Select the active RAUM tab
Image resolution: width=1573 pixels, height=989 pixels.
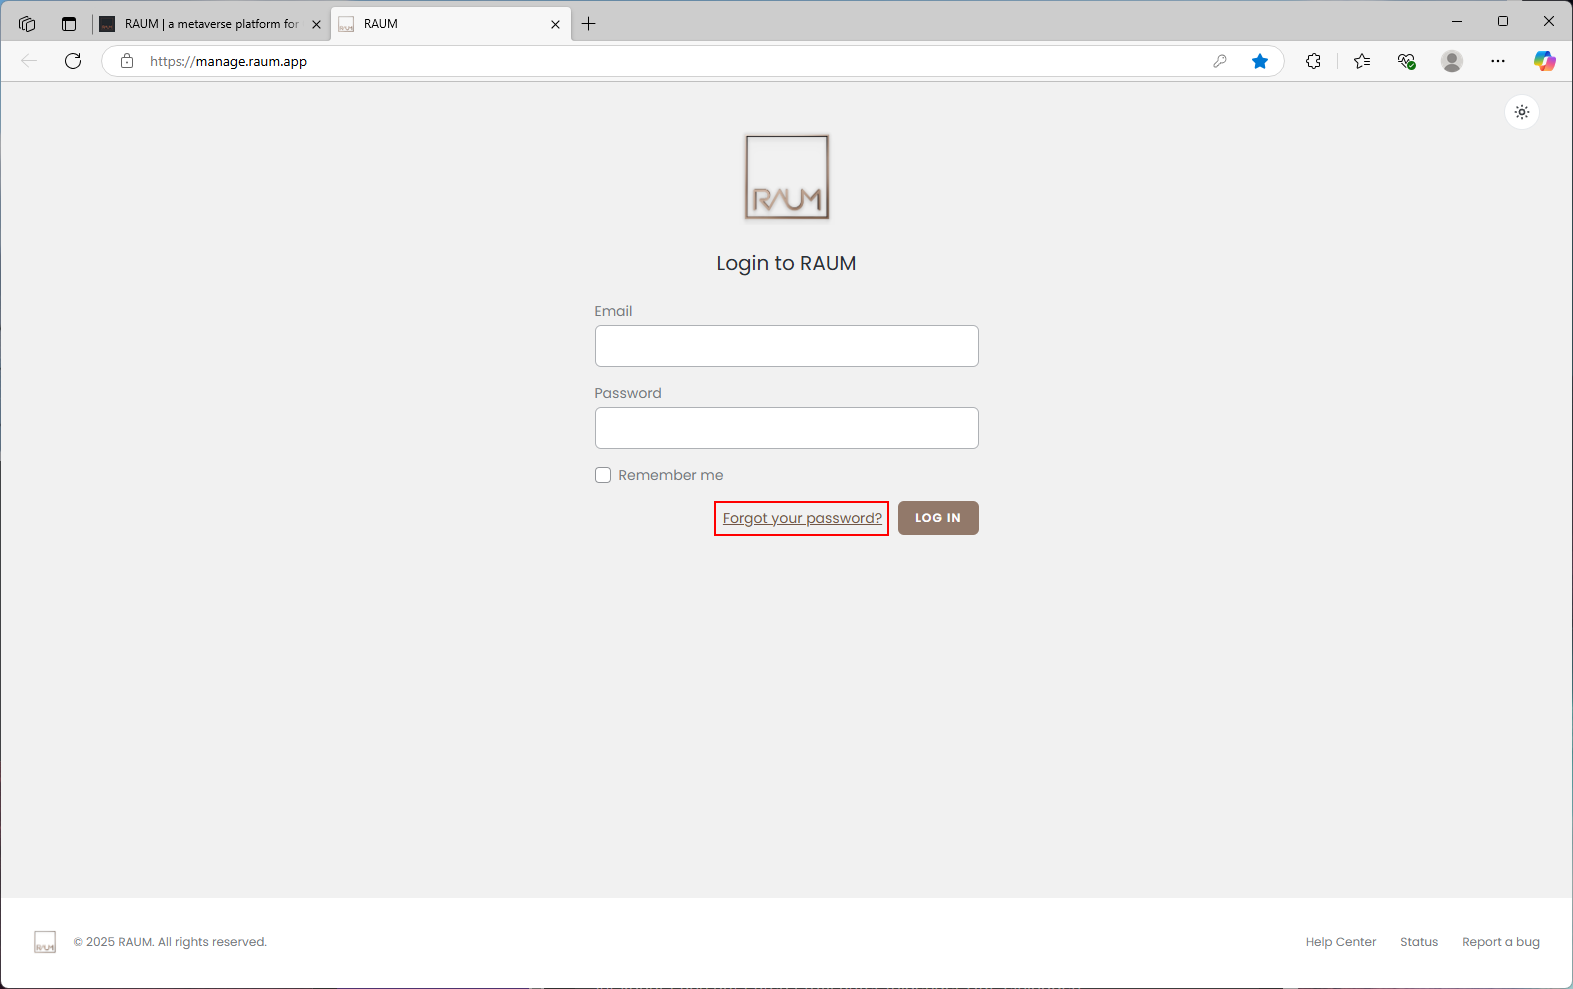coord(451,24)
